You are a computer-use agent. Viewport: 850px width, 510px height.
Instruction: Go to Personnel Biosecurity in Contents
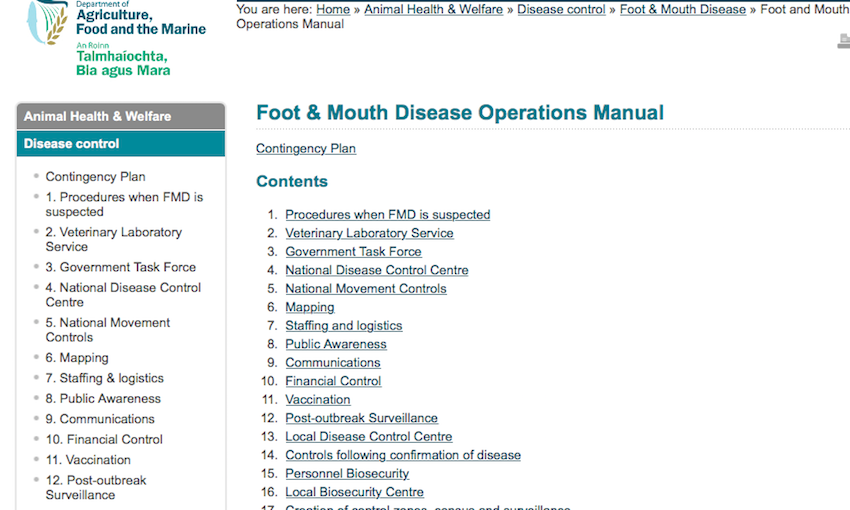tap(346, 474)
